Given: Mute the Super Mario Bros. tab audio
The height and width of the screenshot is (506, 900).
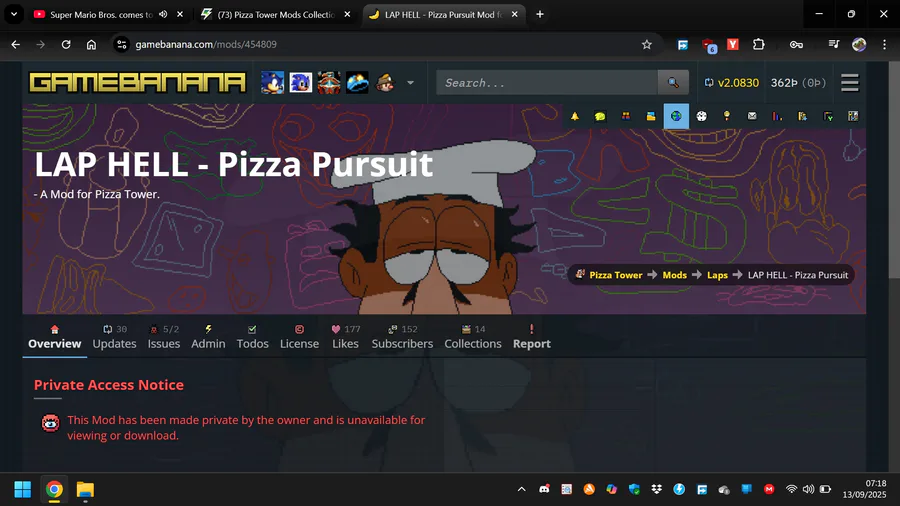Looking at the screenshot, I should (x=163, y=14).
